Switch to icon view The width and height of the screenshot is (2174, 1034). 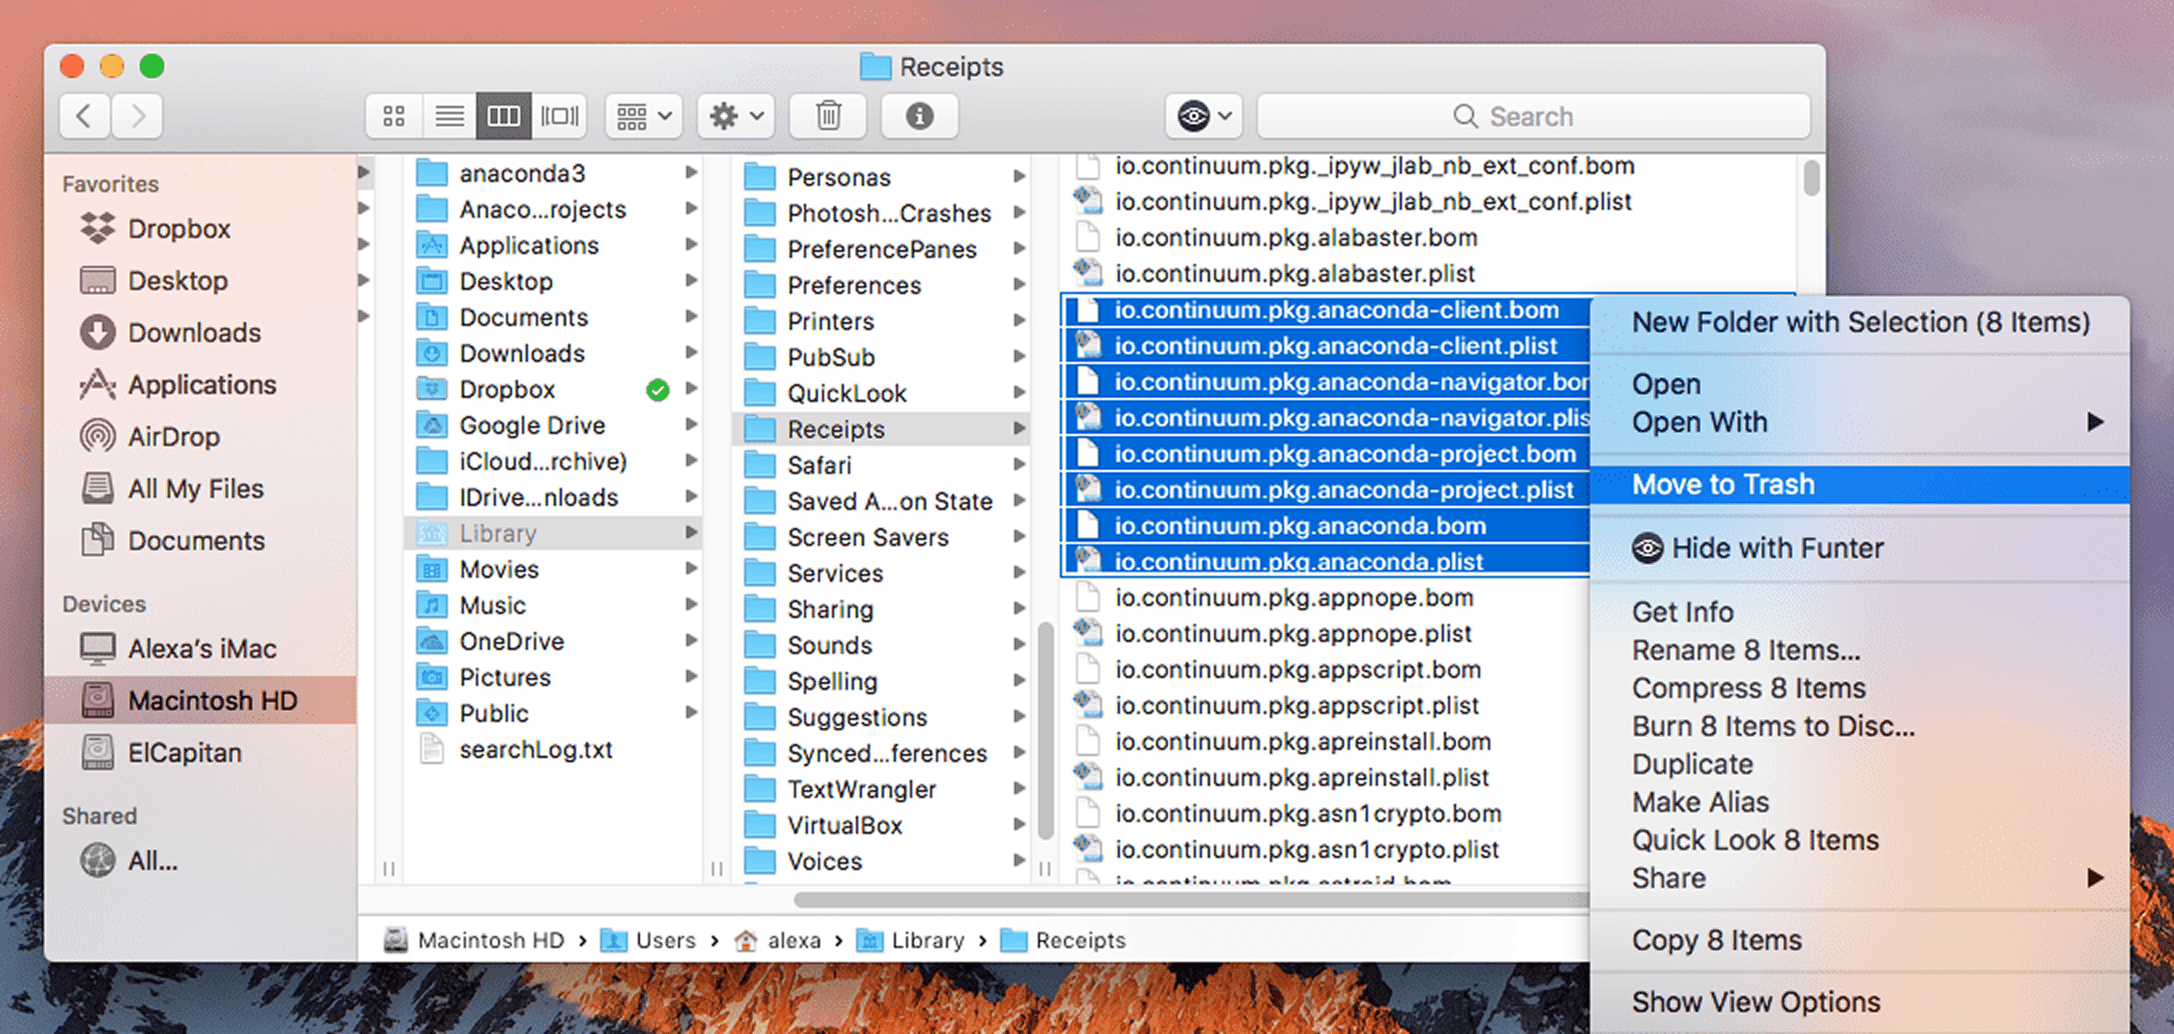coord(394,116)
